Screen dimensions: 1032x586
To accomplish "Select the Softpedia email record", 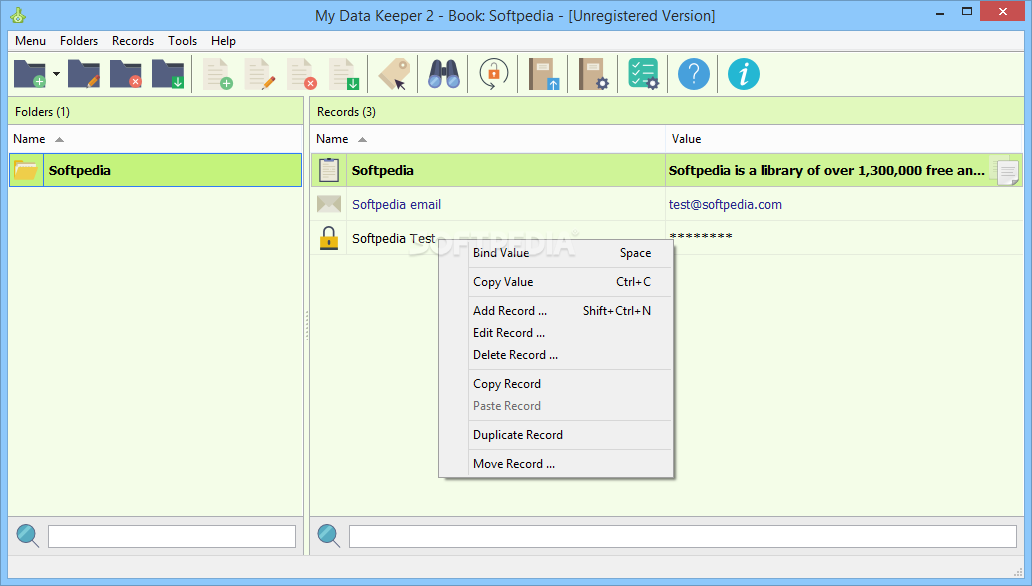I will pos(396,205).
